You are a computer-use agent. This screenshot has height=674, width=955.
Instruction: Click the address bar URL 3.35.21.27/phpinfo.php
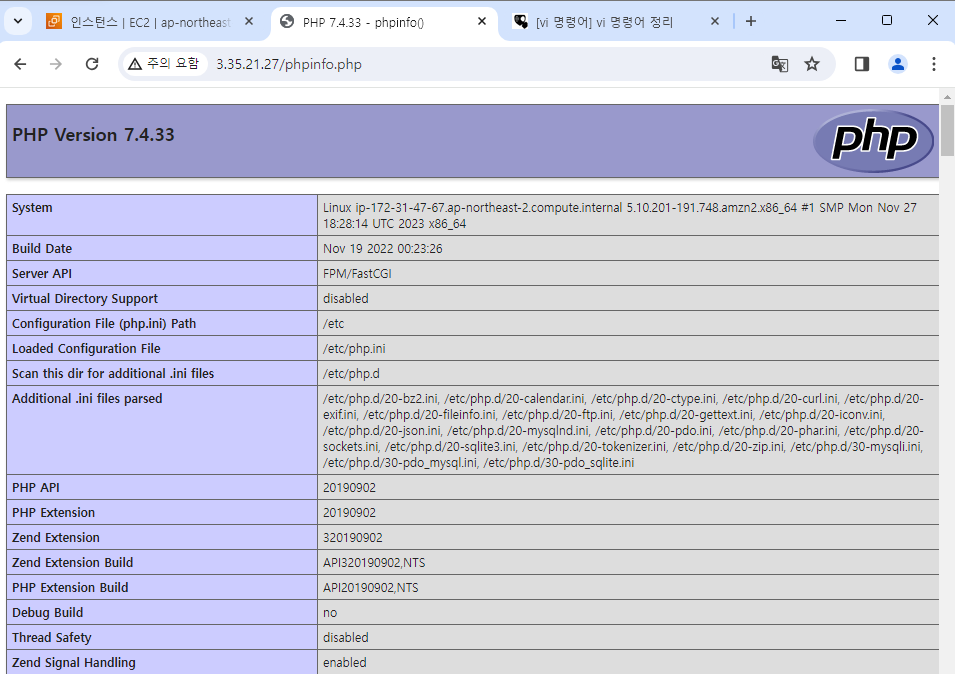click(289, 65)
